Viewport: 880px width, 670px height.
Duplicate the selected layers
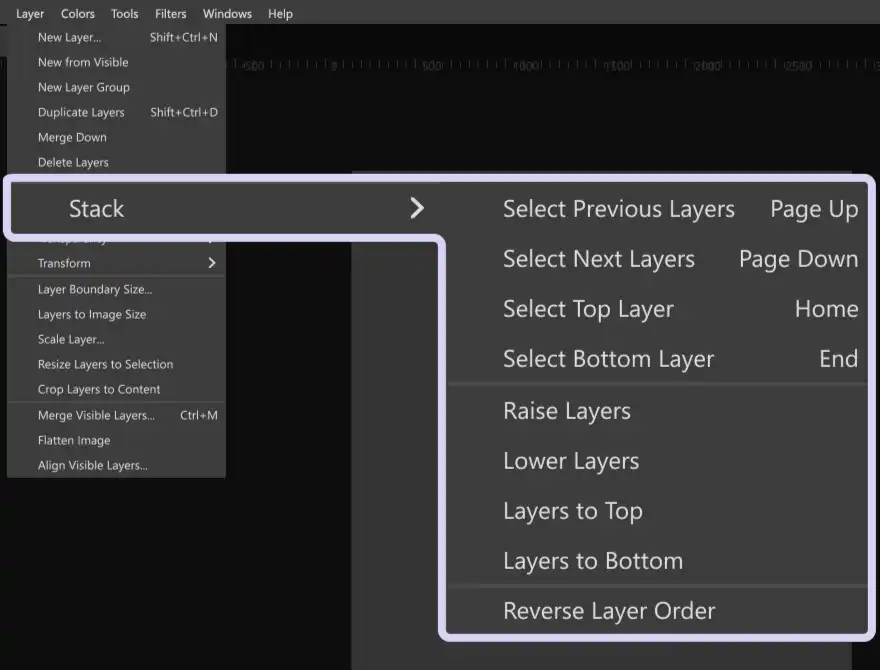80,112
